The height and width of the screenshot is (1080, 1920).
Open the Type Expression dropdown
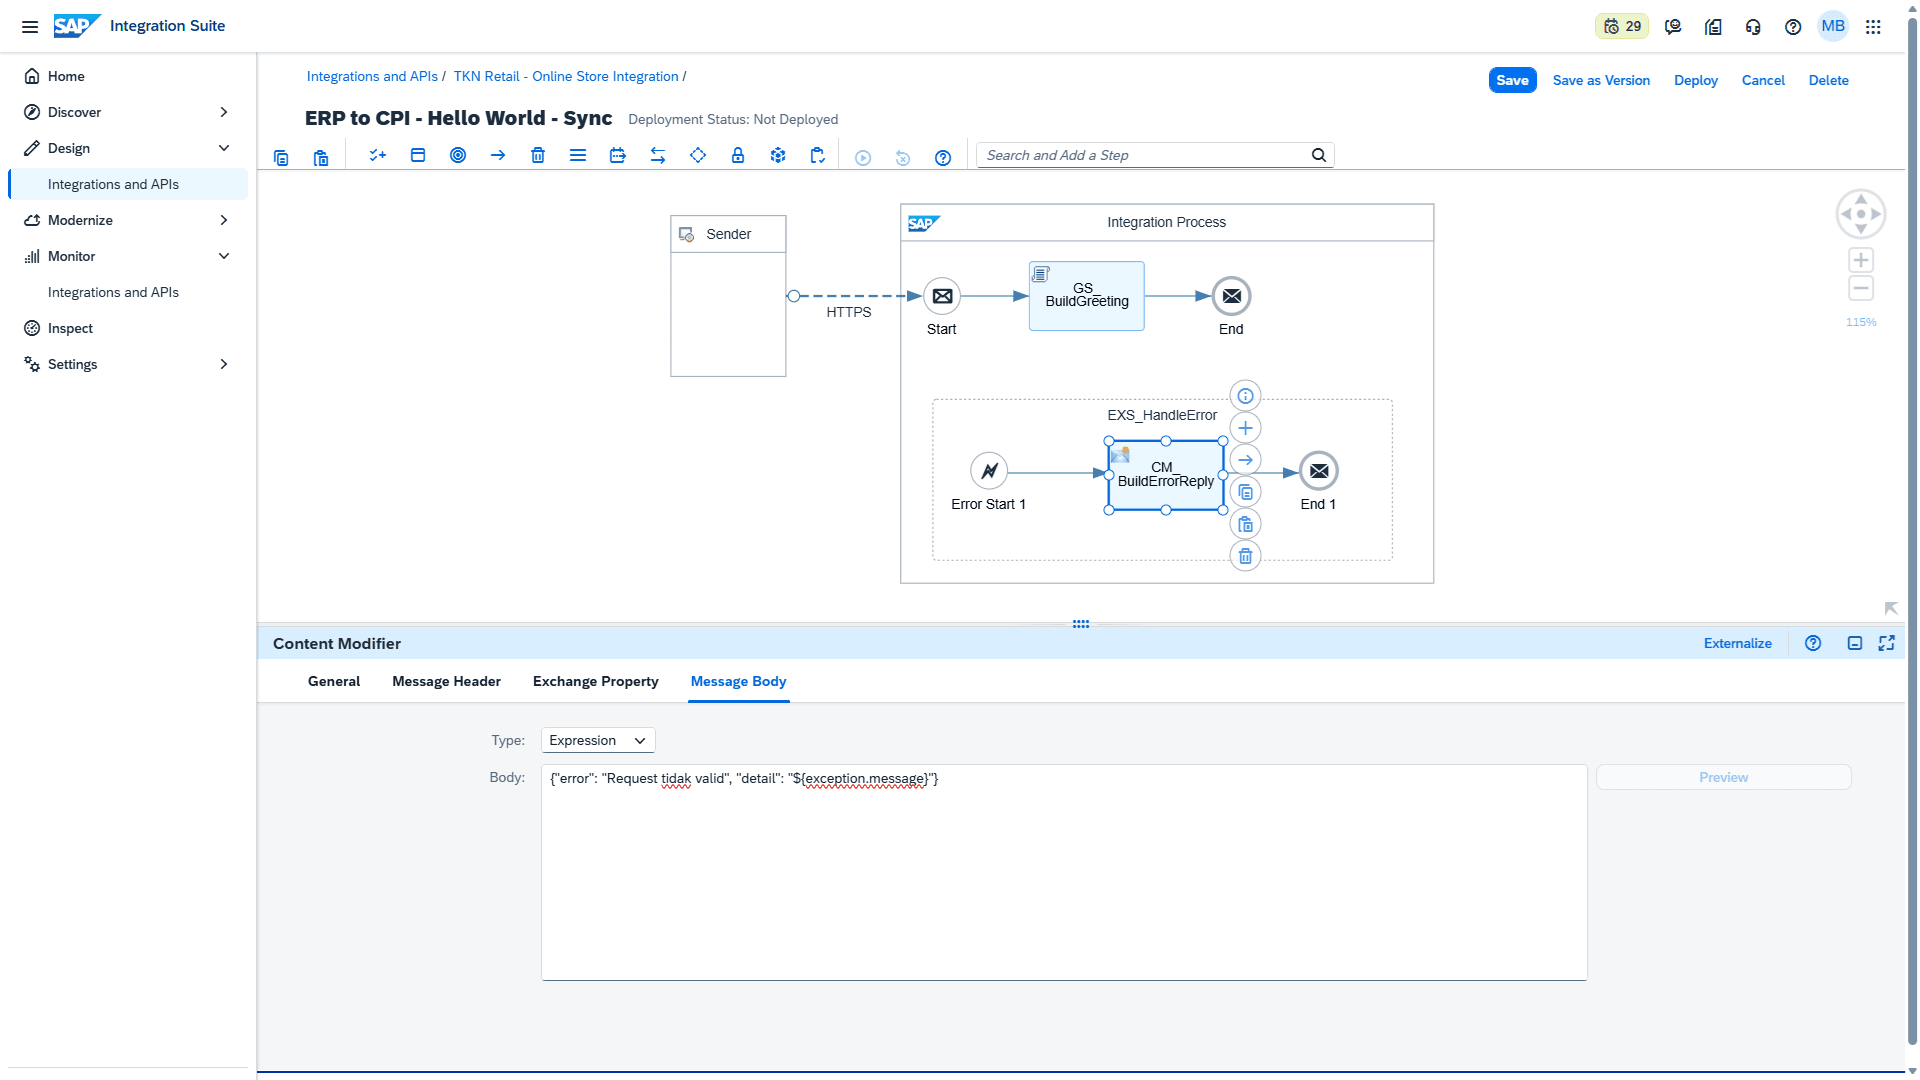[x=598, y=740]
